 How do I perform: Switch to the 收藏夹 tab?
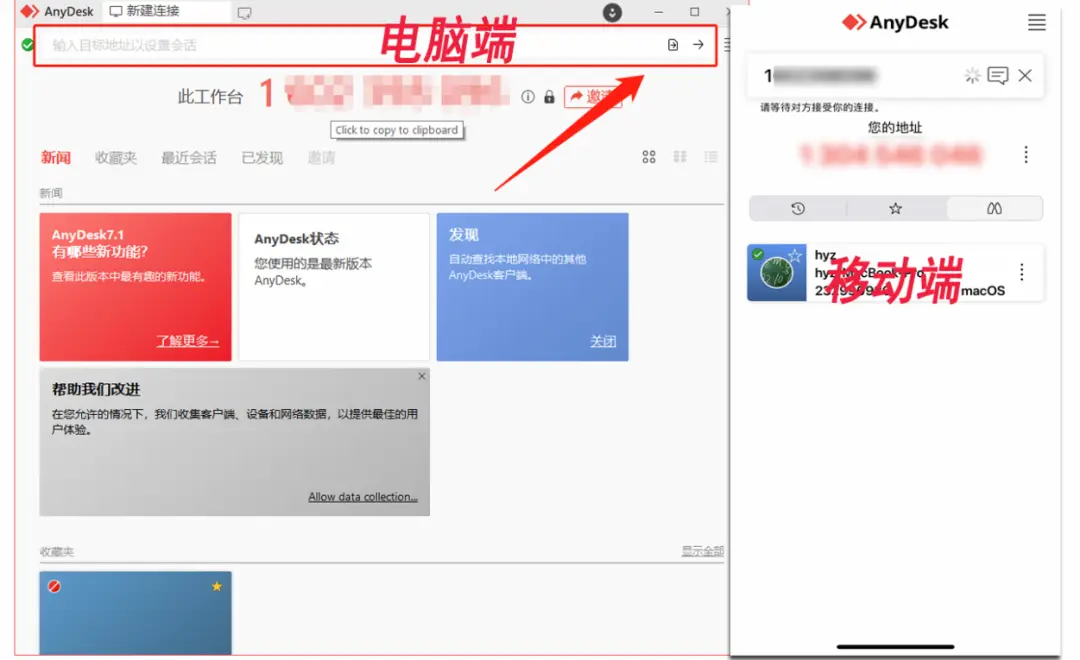116,157
